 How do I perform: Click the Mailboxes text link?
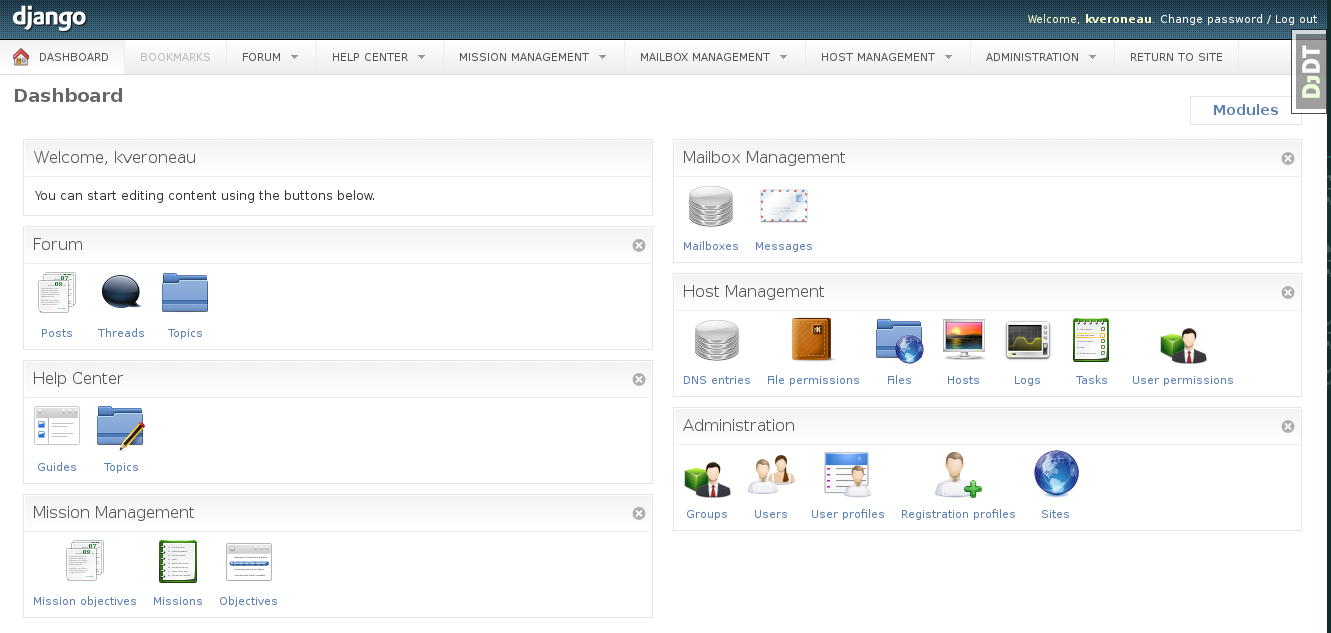pyautogui.click(x=711, y=246)
